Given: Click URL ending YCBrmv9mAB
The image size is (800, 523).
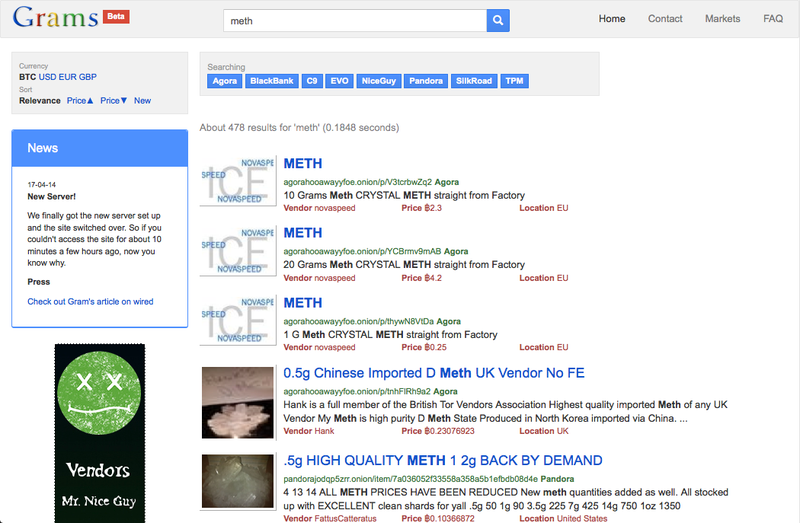Looking at the screenshot, I should pyautogui.click(x=362, y=252).
